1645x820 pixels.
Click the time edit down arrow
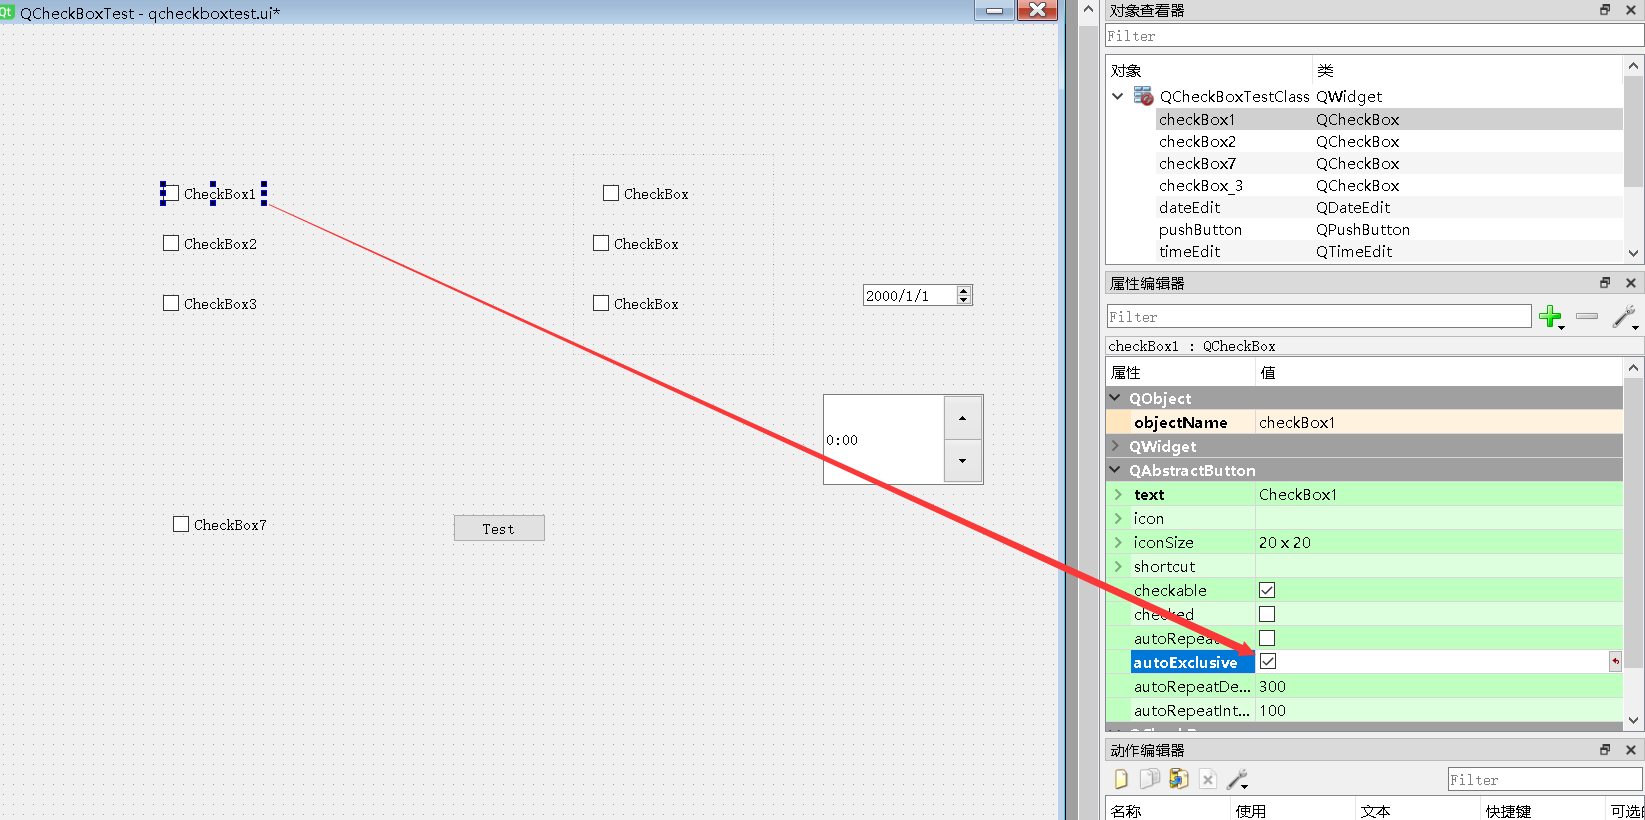coord(962,461)
